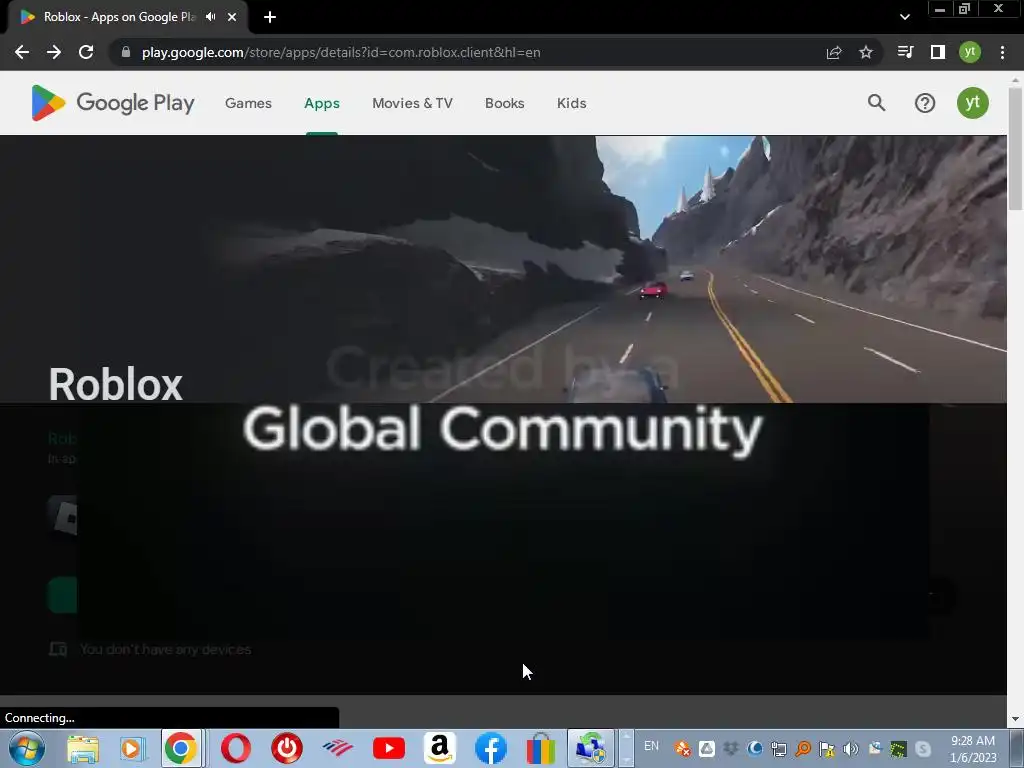Open Amazon taskbar shortcut

coord(440,748)
